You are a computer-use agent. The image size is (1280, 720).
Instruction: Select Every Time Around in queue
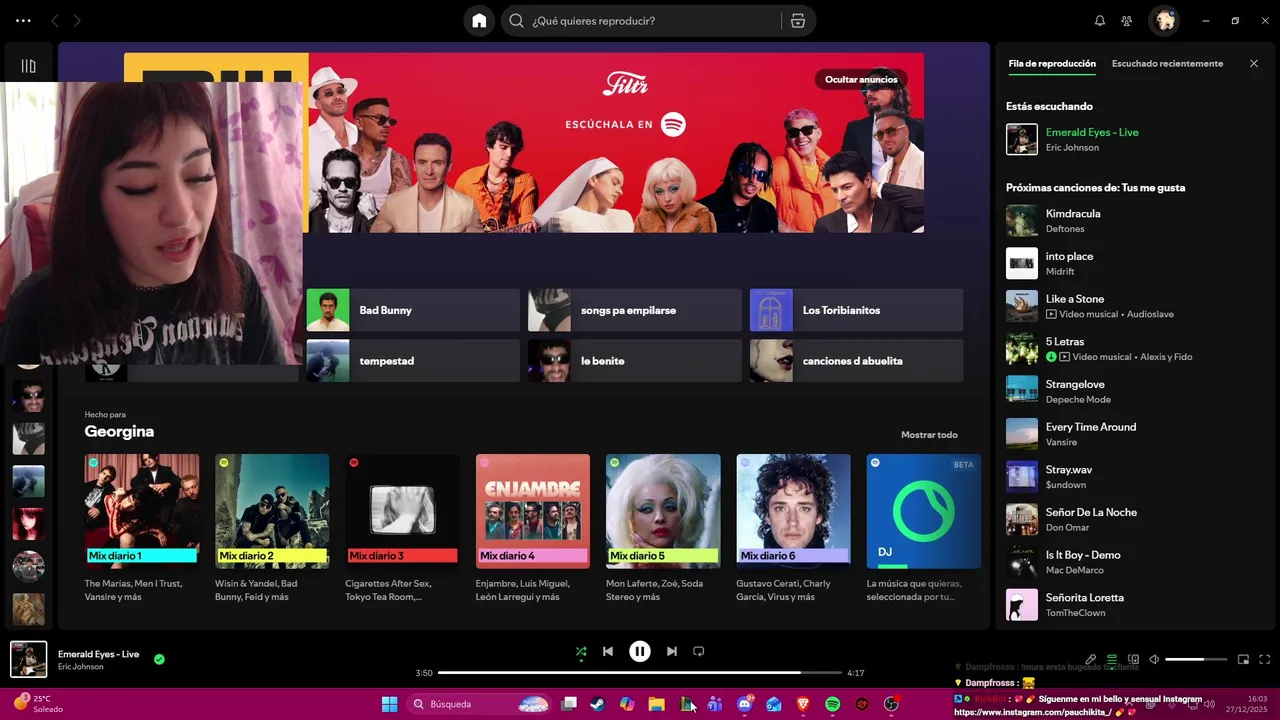(x=1134, y=434)
